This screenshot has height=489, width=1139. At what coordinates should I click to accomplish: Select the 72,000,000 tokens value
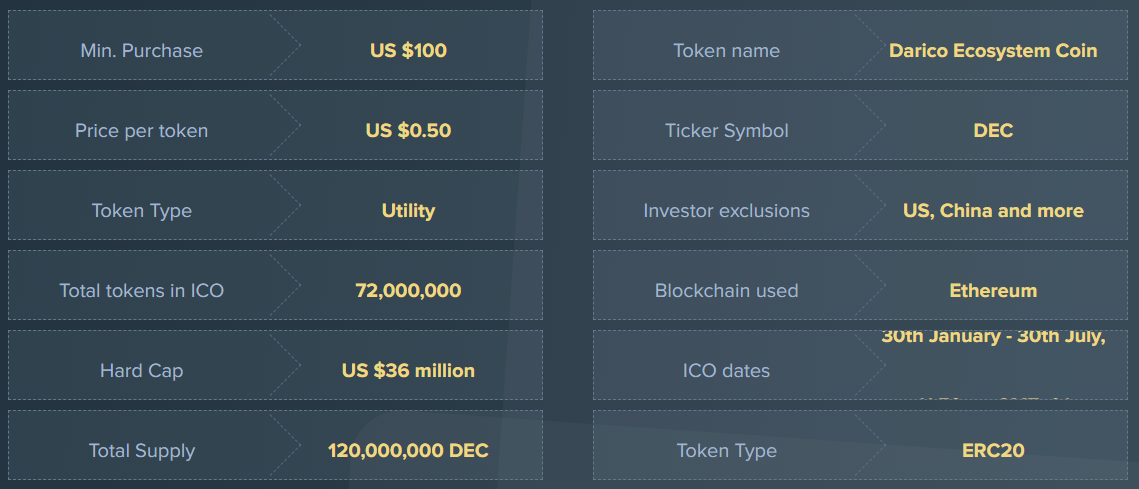(x=408, y=291)
